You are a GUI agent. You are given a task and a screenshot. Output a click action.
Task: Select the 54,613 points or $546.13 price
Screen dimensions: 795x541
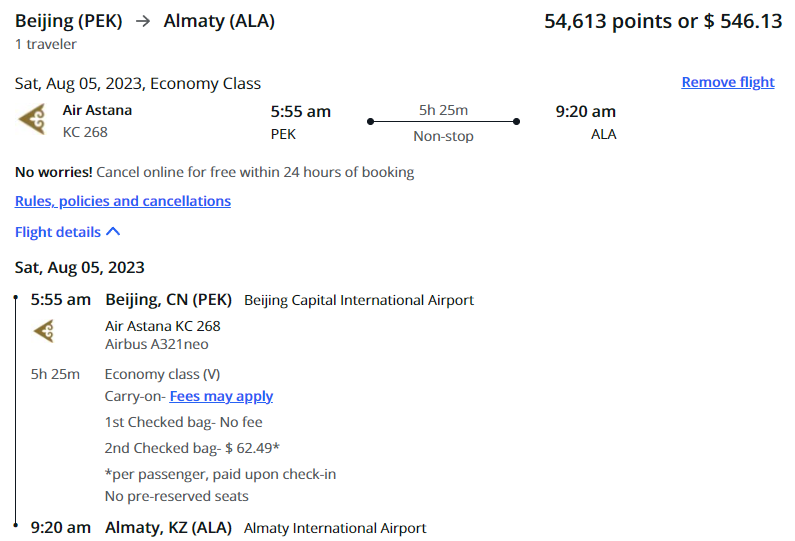pyautogui.click(x=663, y=21)
